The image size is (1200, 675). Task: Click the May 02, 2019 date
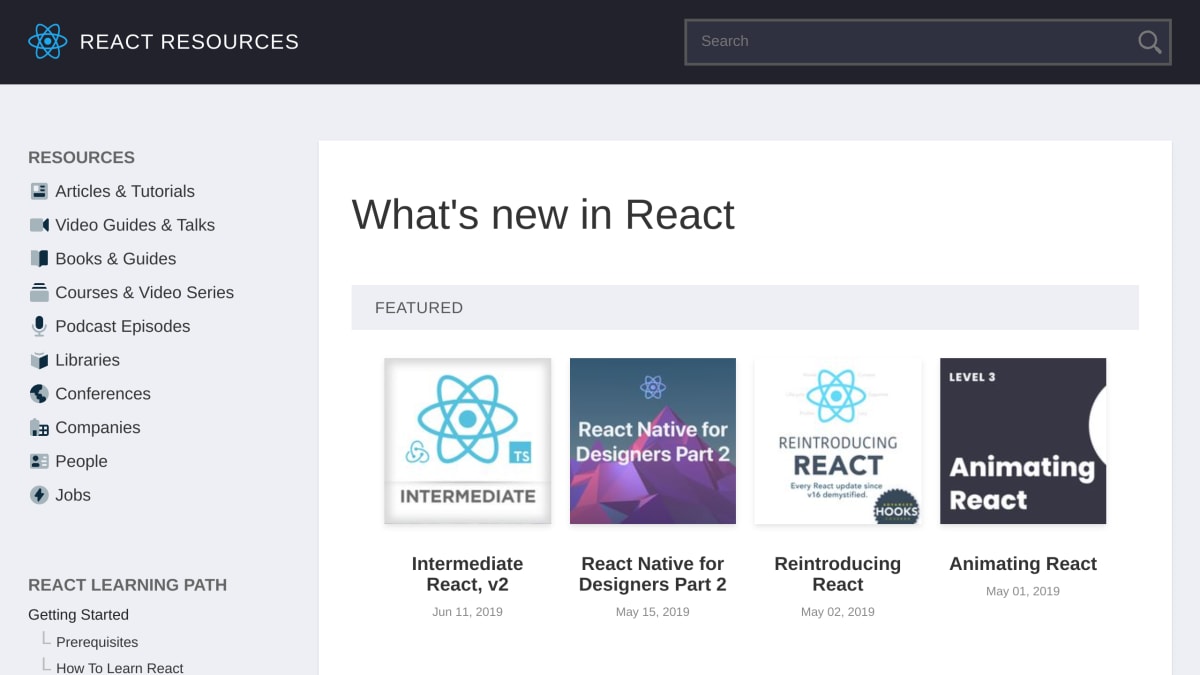pos(838,612)
